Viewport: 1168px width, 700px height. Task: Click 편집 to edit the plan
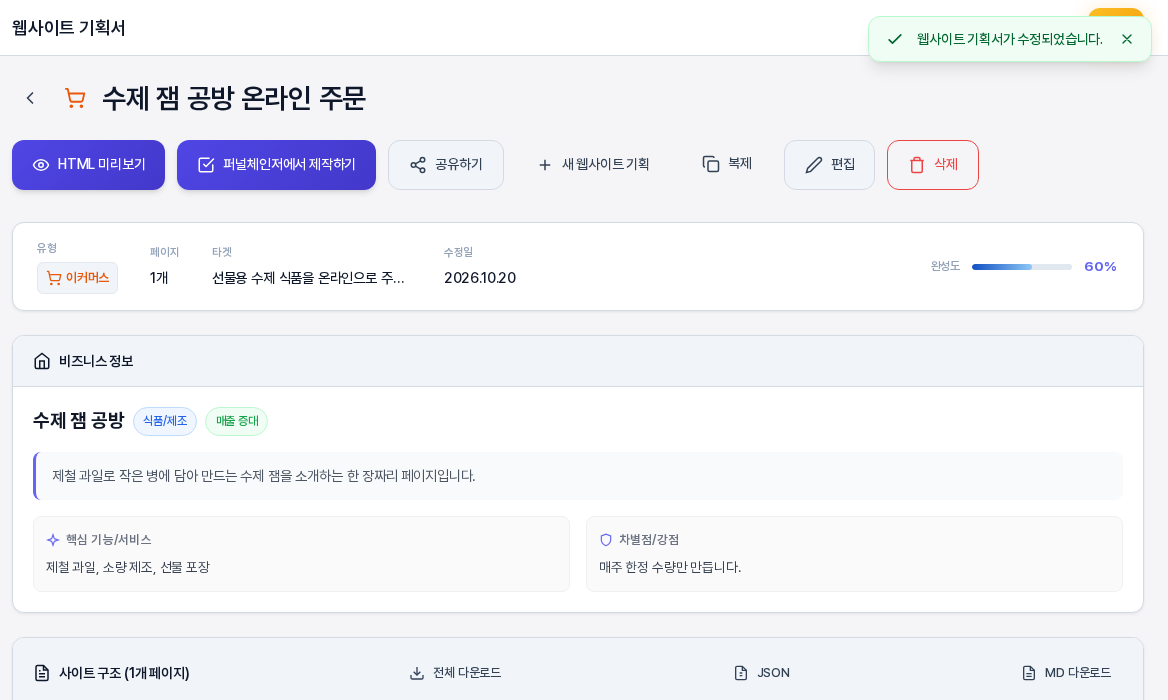pyautogui.click(x=830, y=165)
